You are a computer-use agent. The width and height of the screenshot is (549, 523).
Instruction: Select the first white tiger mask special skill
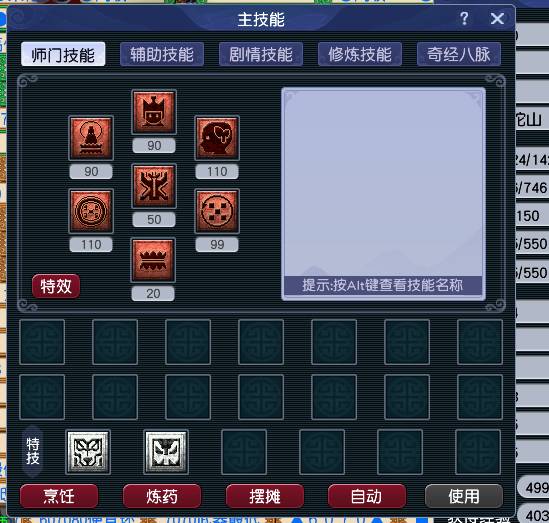[x=88, y=452]
